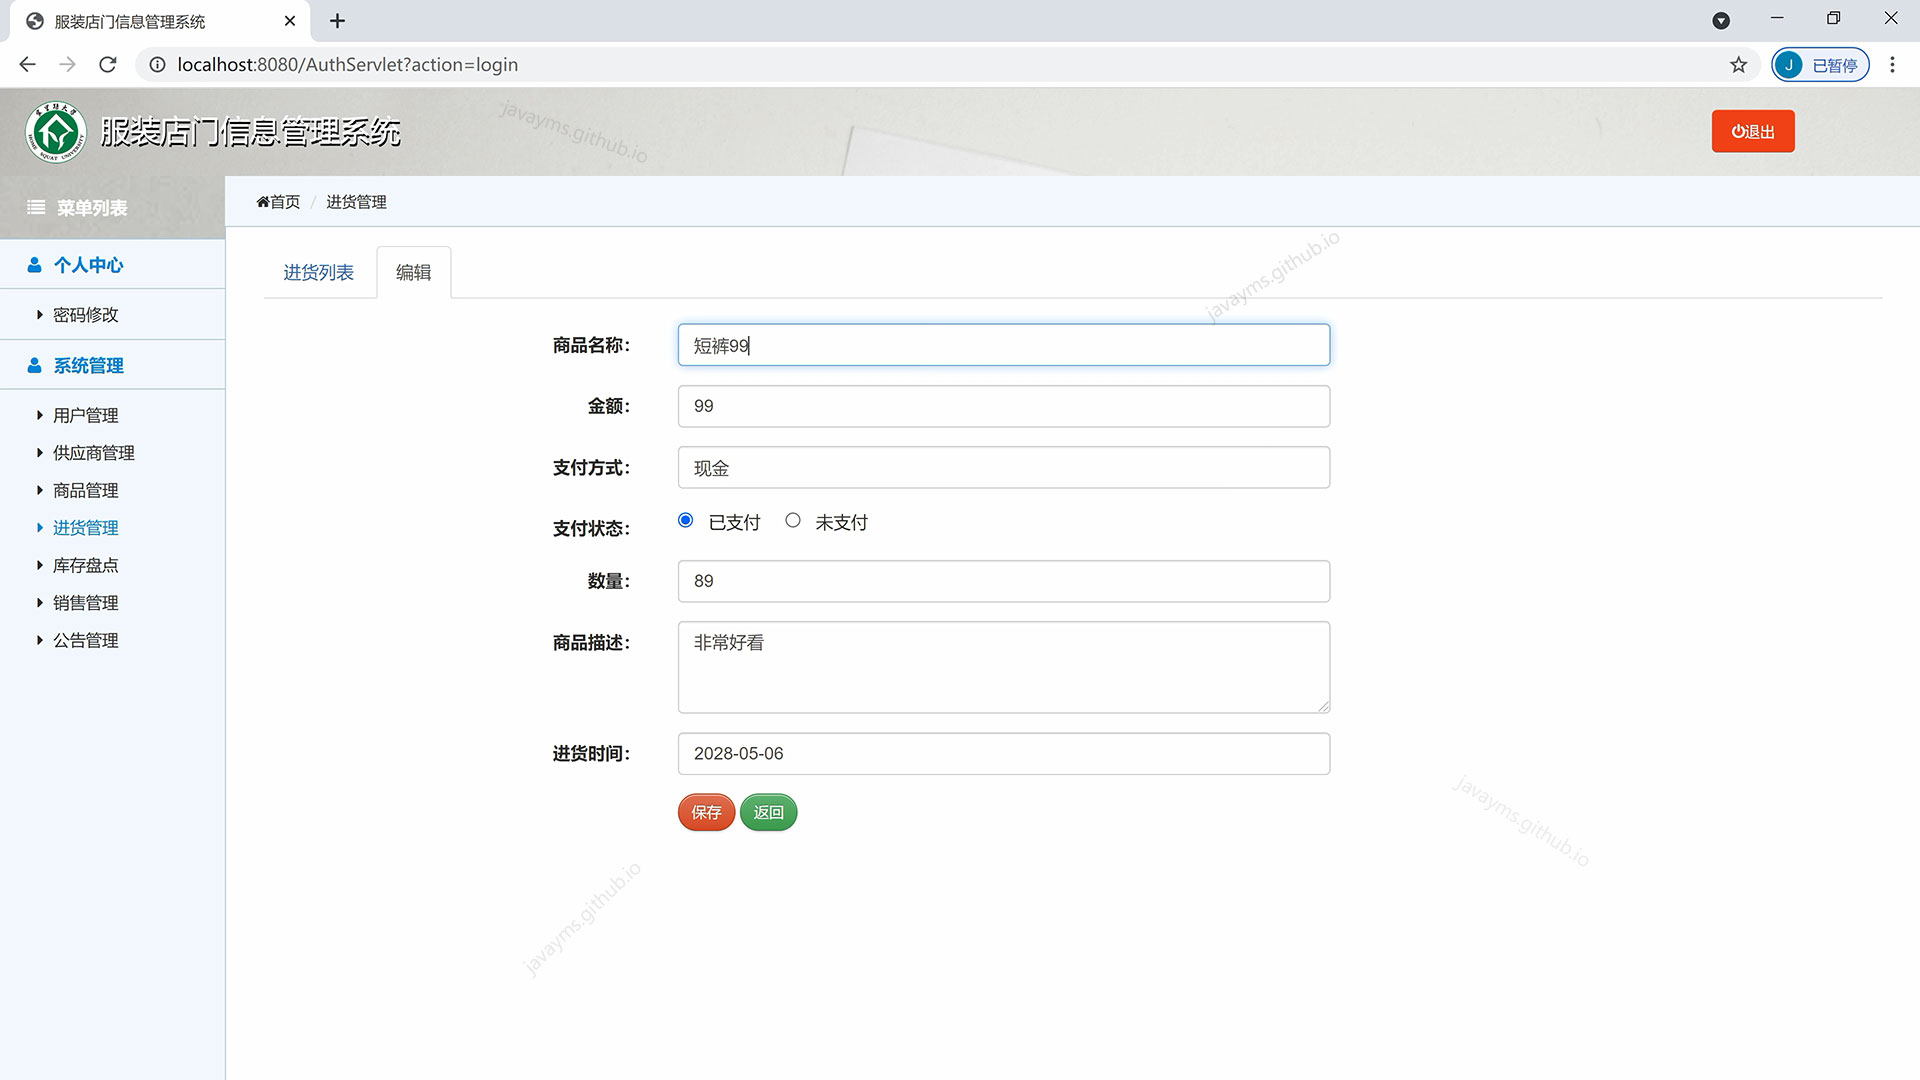Switch to the 进货列表 tab

click(x=318, y=272)
